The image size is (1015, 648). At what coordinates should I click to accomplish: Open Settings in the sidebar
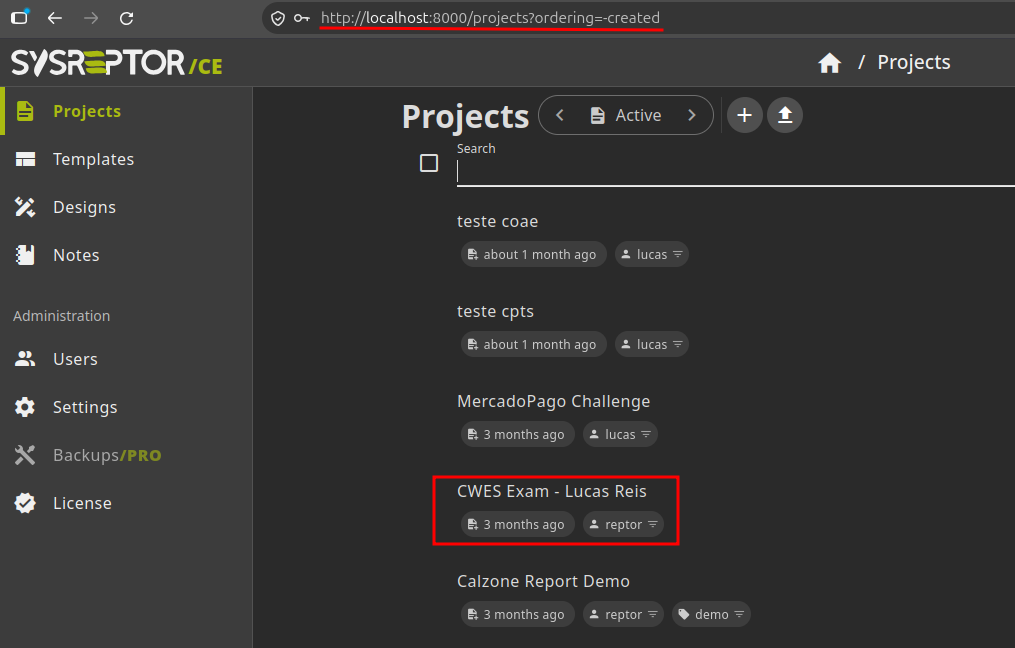pyautogui.click(x=126, y=407)
